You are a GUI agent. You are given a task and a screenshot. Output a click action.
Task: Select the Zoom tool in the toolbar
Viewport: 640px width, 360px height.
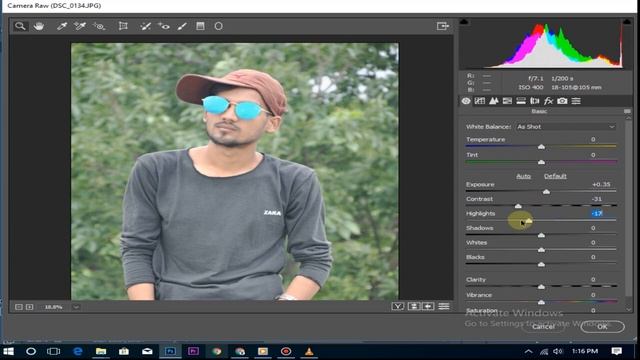pyautogui.click(x=20, y=26)
